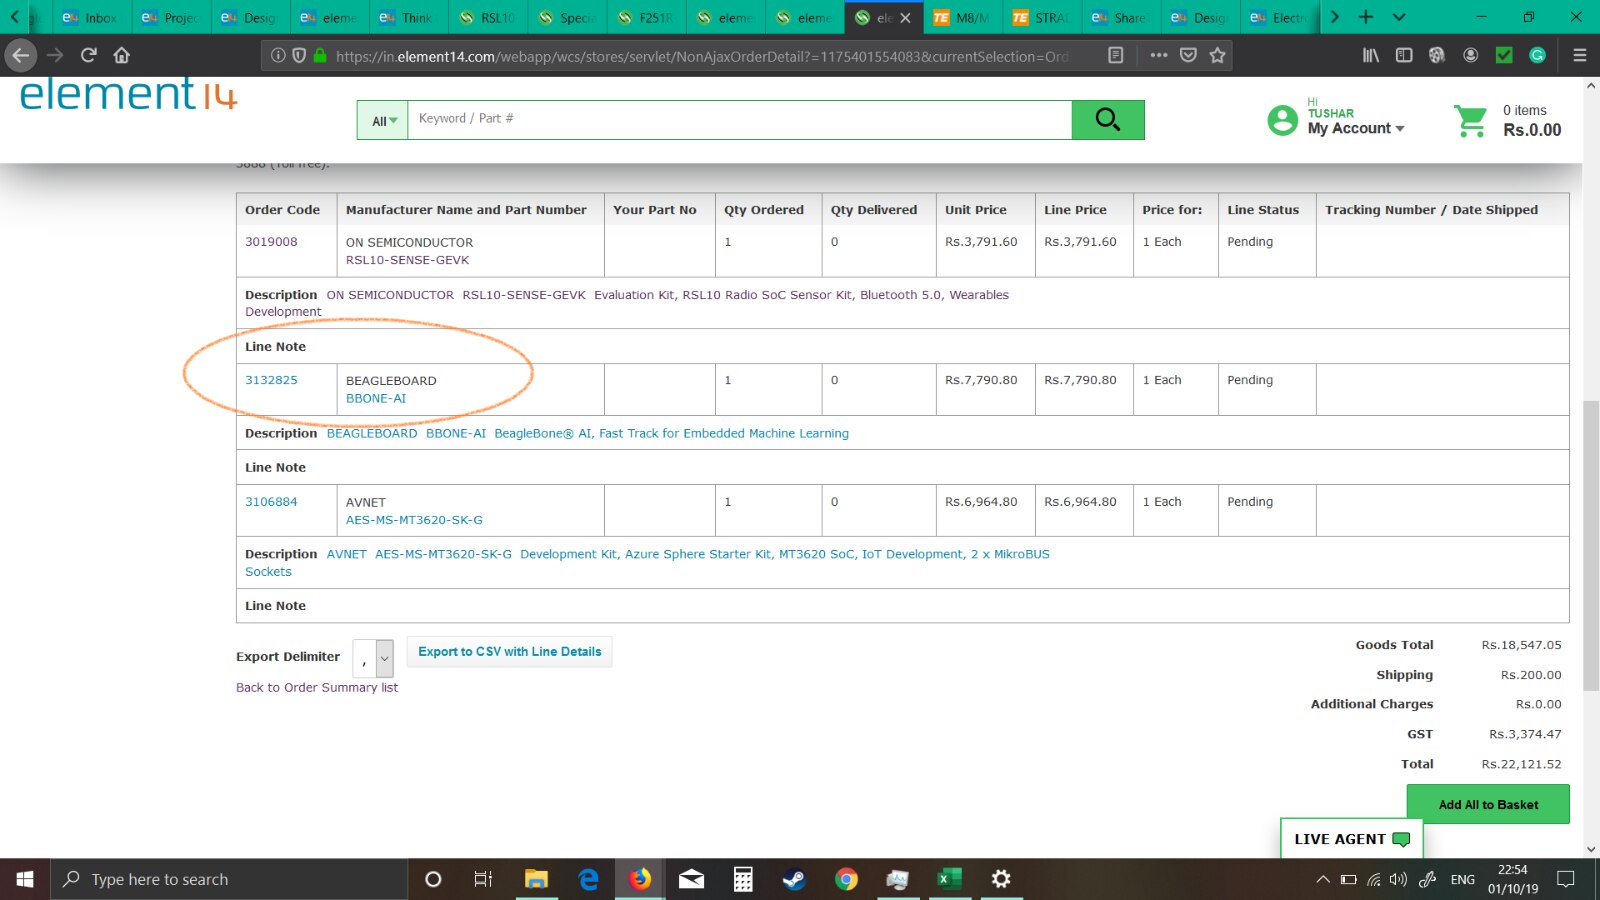
Task: Open order code 3019008
Action: click(x=271, y=242)
